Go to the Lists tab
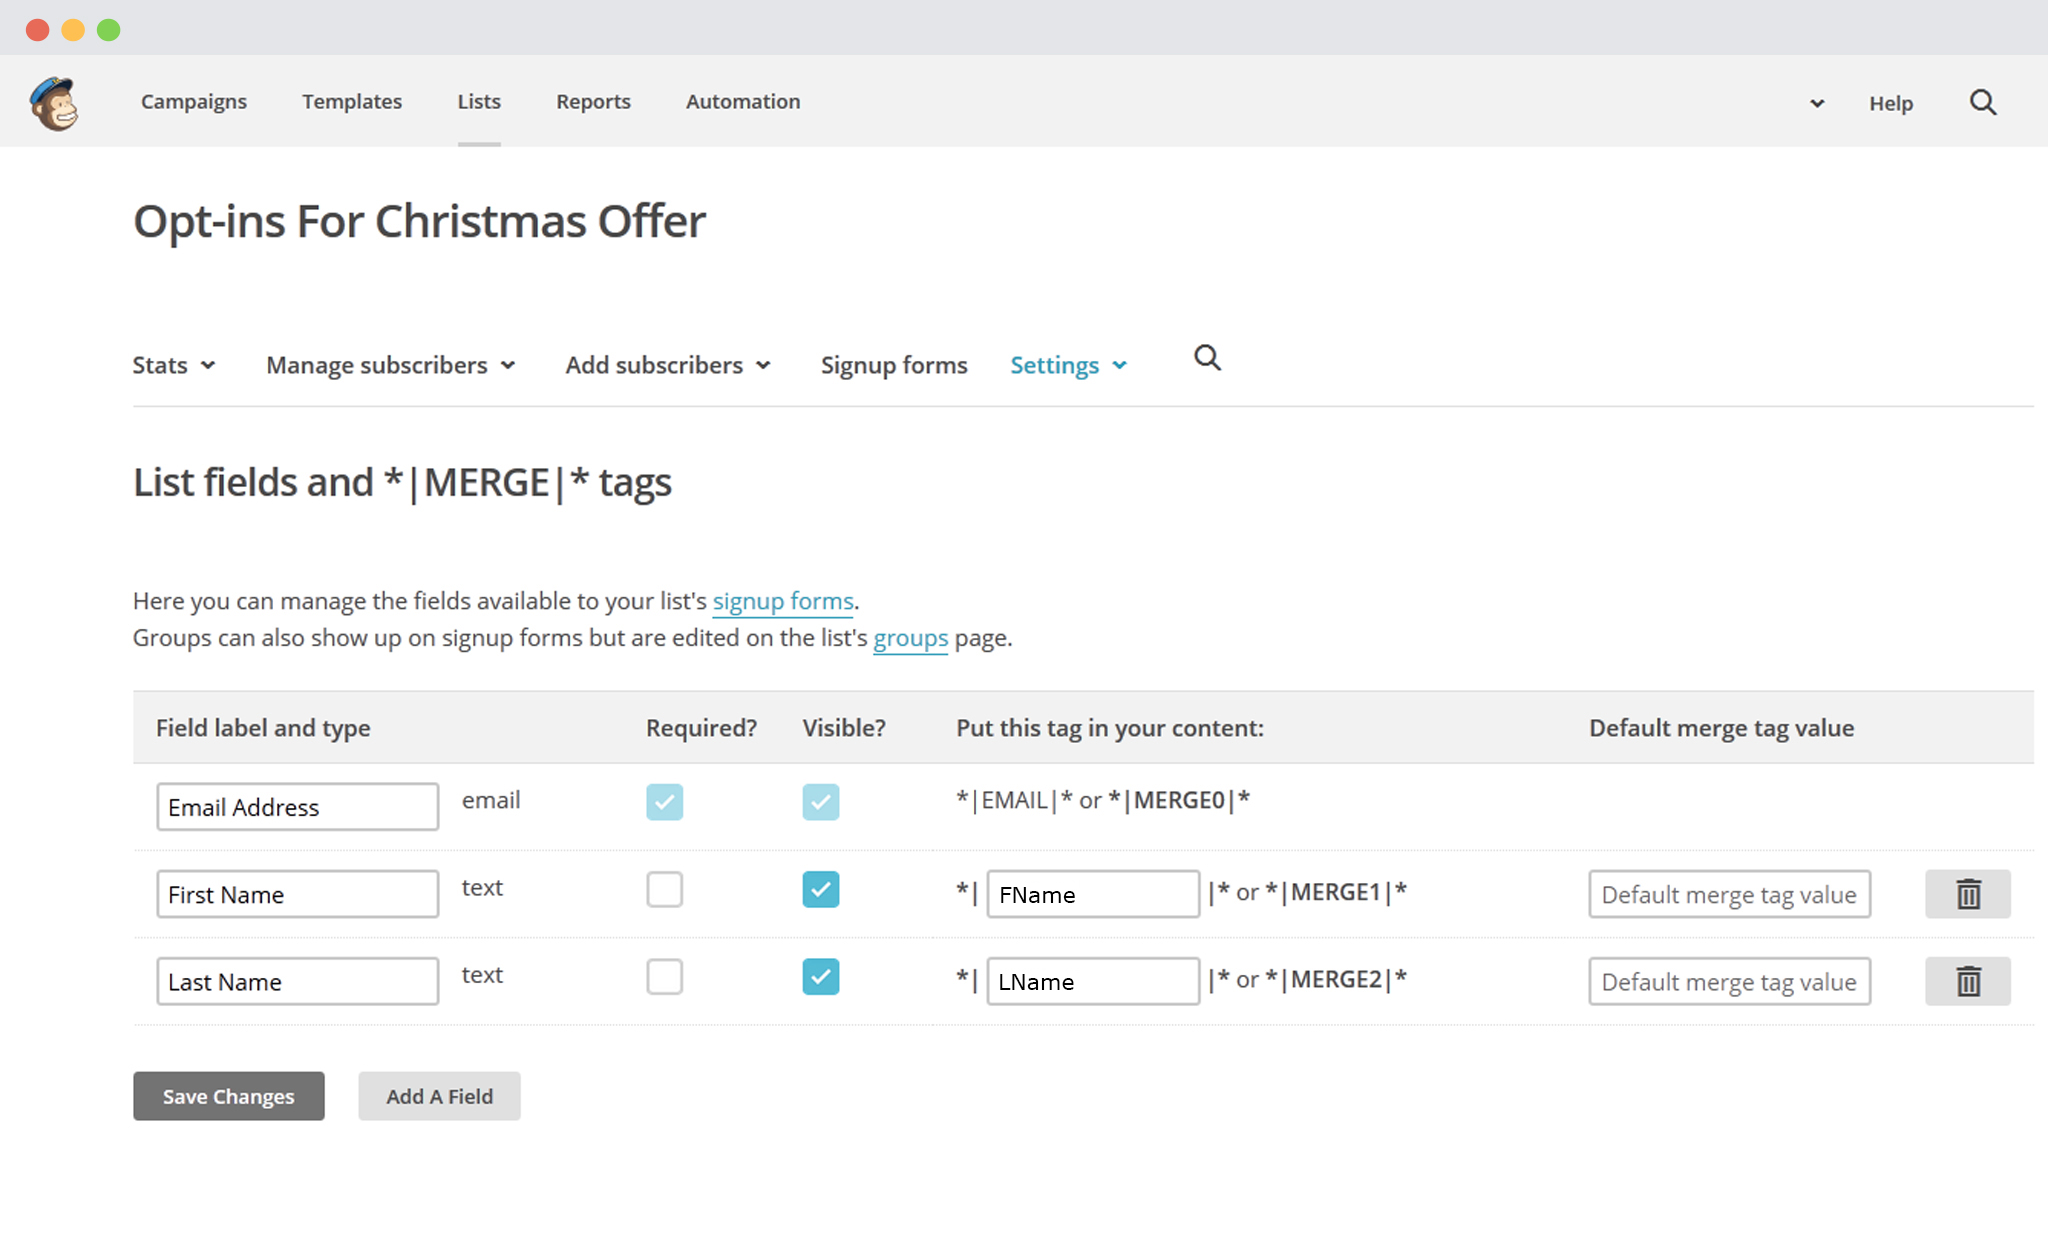2048x1259 pixels. [x=479, y=101]
